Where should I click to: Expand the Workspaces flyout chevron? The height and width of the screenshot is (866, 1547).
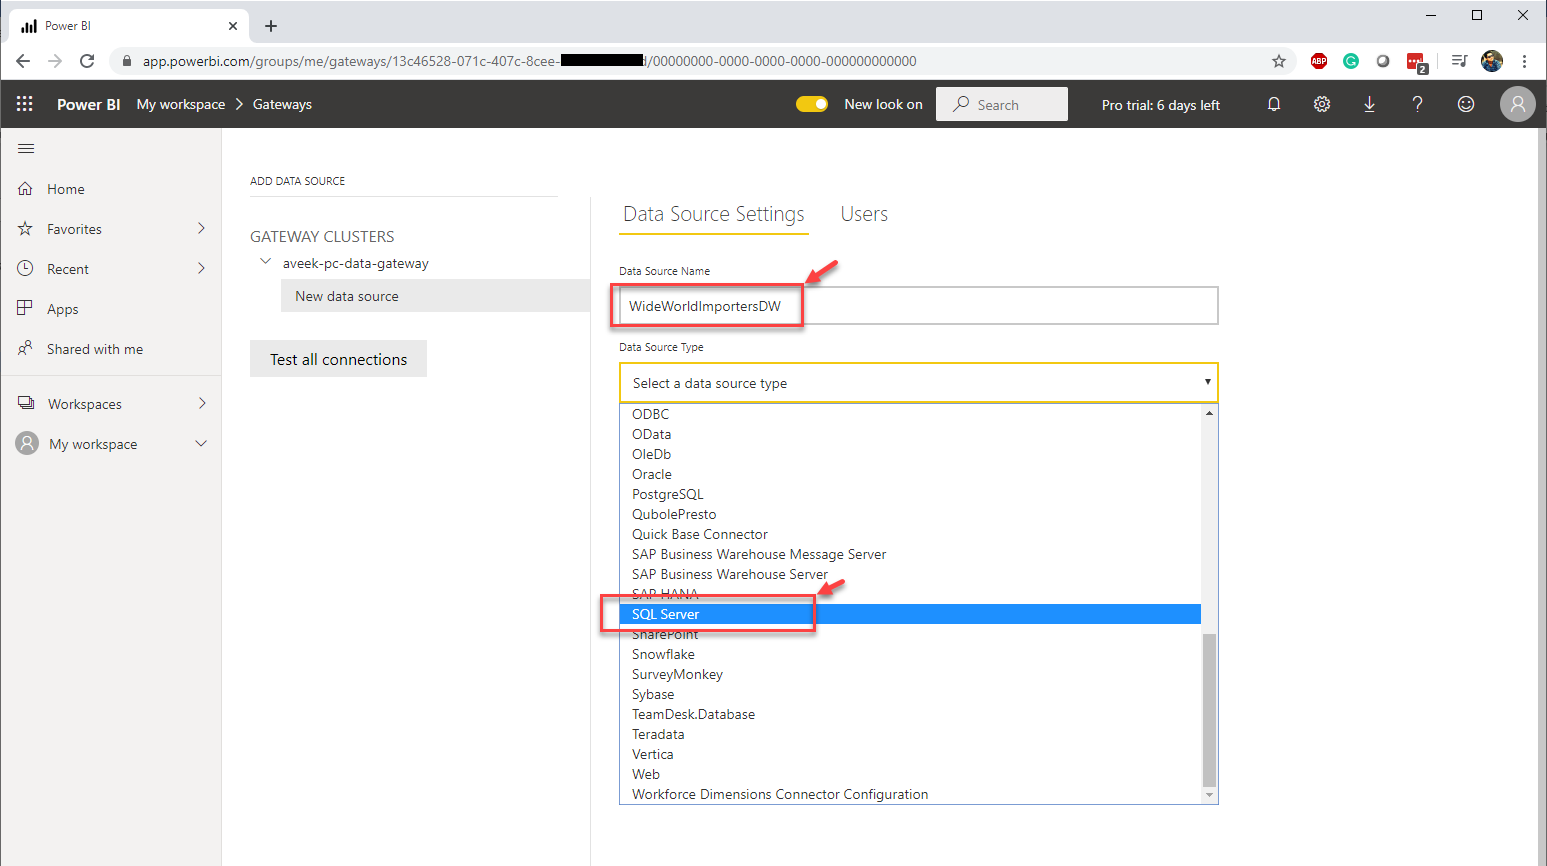(x=201, y=404)
